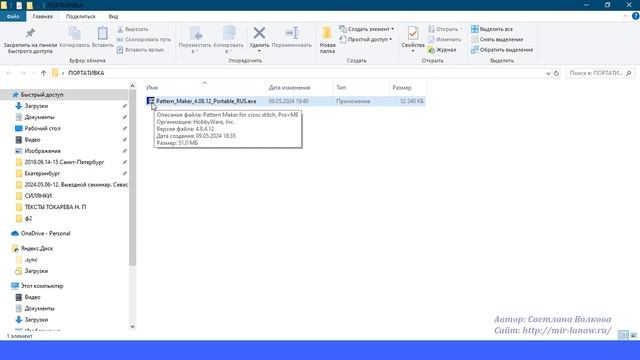Click Edit in ribbon
Screen dimensions: 640x360
tap(444, 40)
